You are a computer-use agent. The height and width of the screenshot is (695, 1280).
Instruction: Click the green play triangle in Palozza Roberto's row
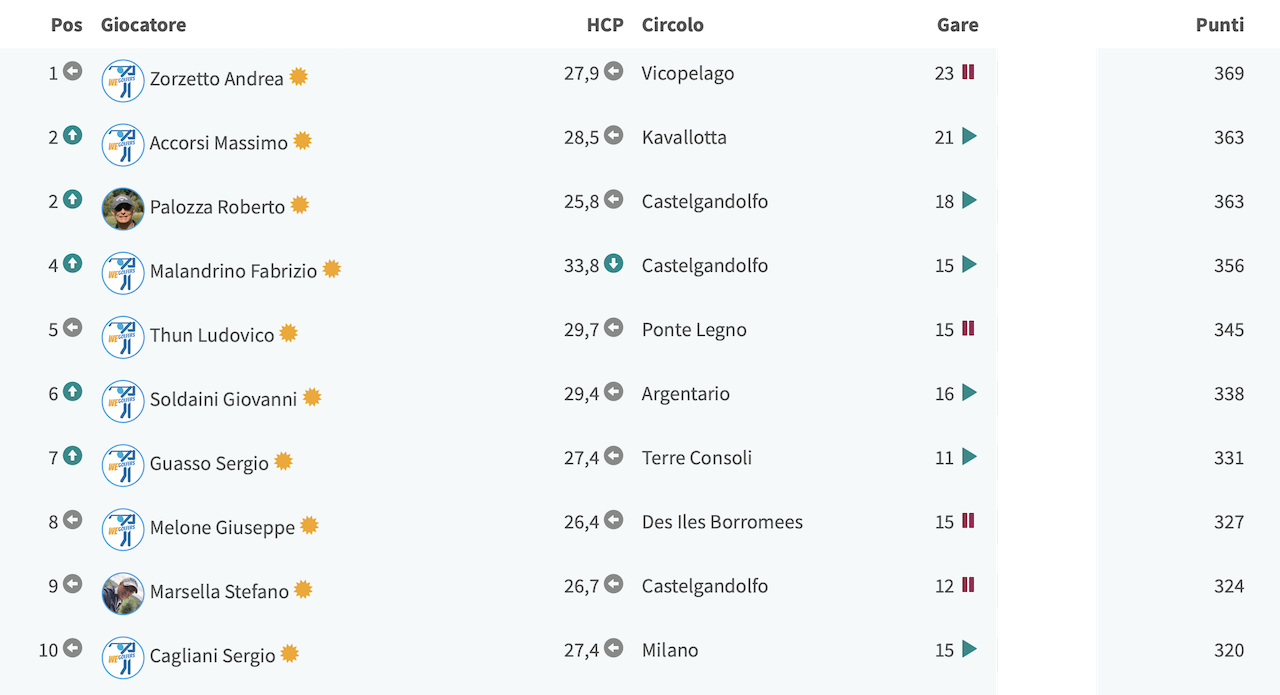coord(969,201)
